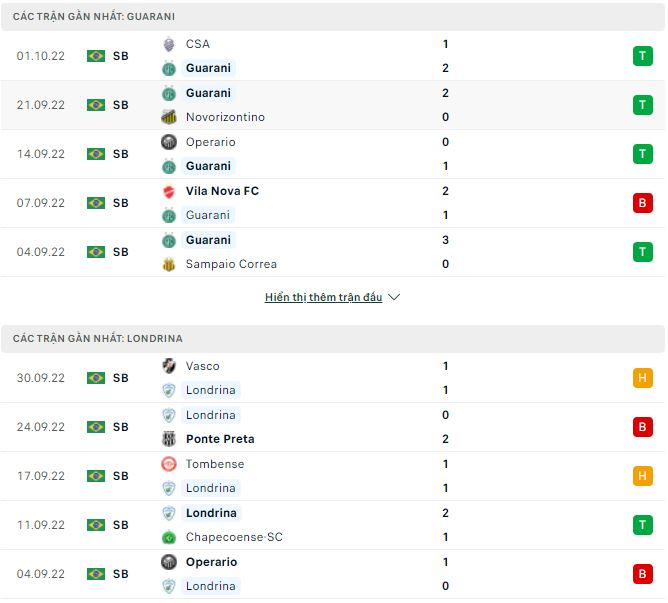Image resolution: width=668 pixels, height=603 pixels.
Task: Click Brazil flag on 01.10.22 match
Action: [x=96, y=56]
